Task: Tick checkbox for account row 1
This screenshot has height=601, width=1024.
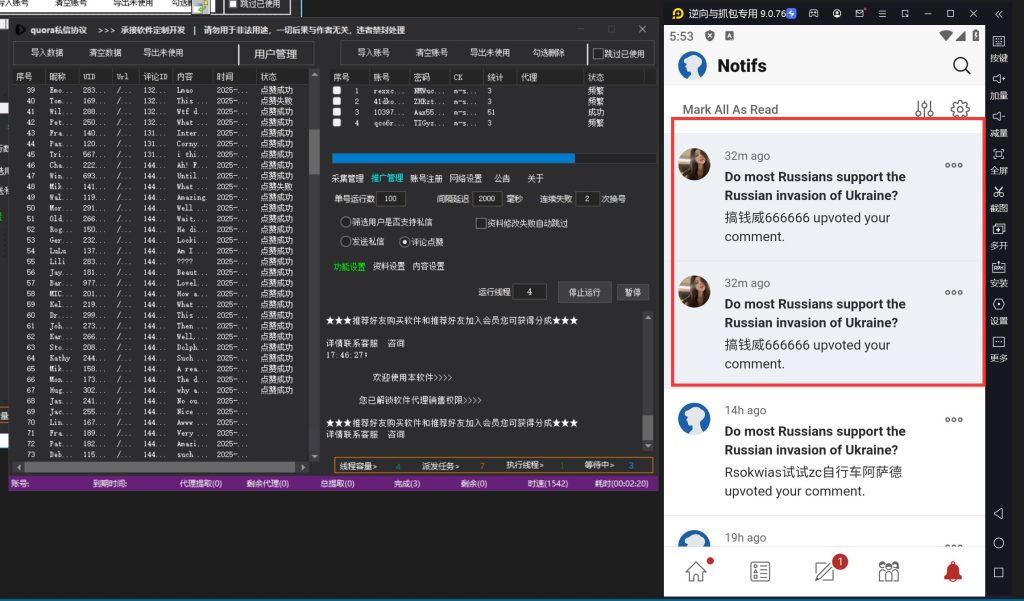Action: click(x=337, y=91)
